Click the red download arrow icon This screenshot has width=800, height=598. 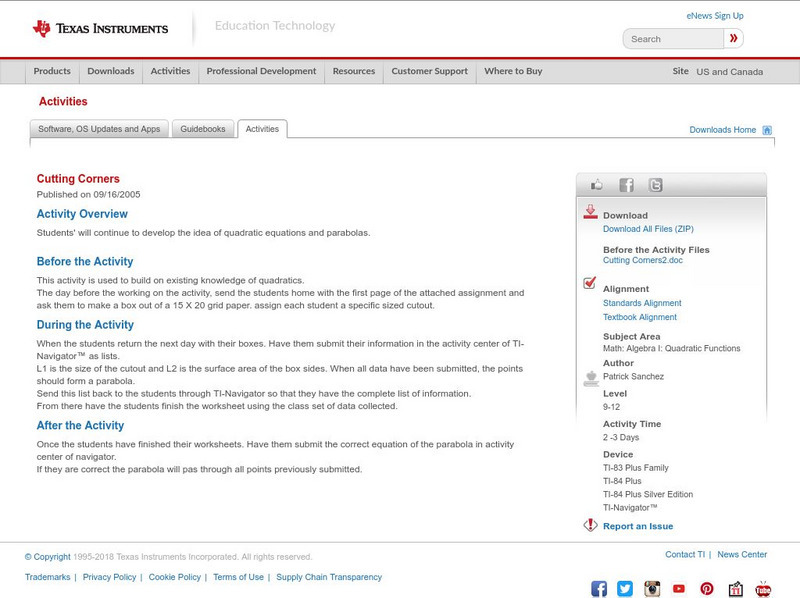pyautogui.click(x=590, y=212)
